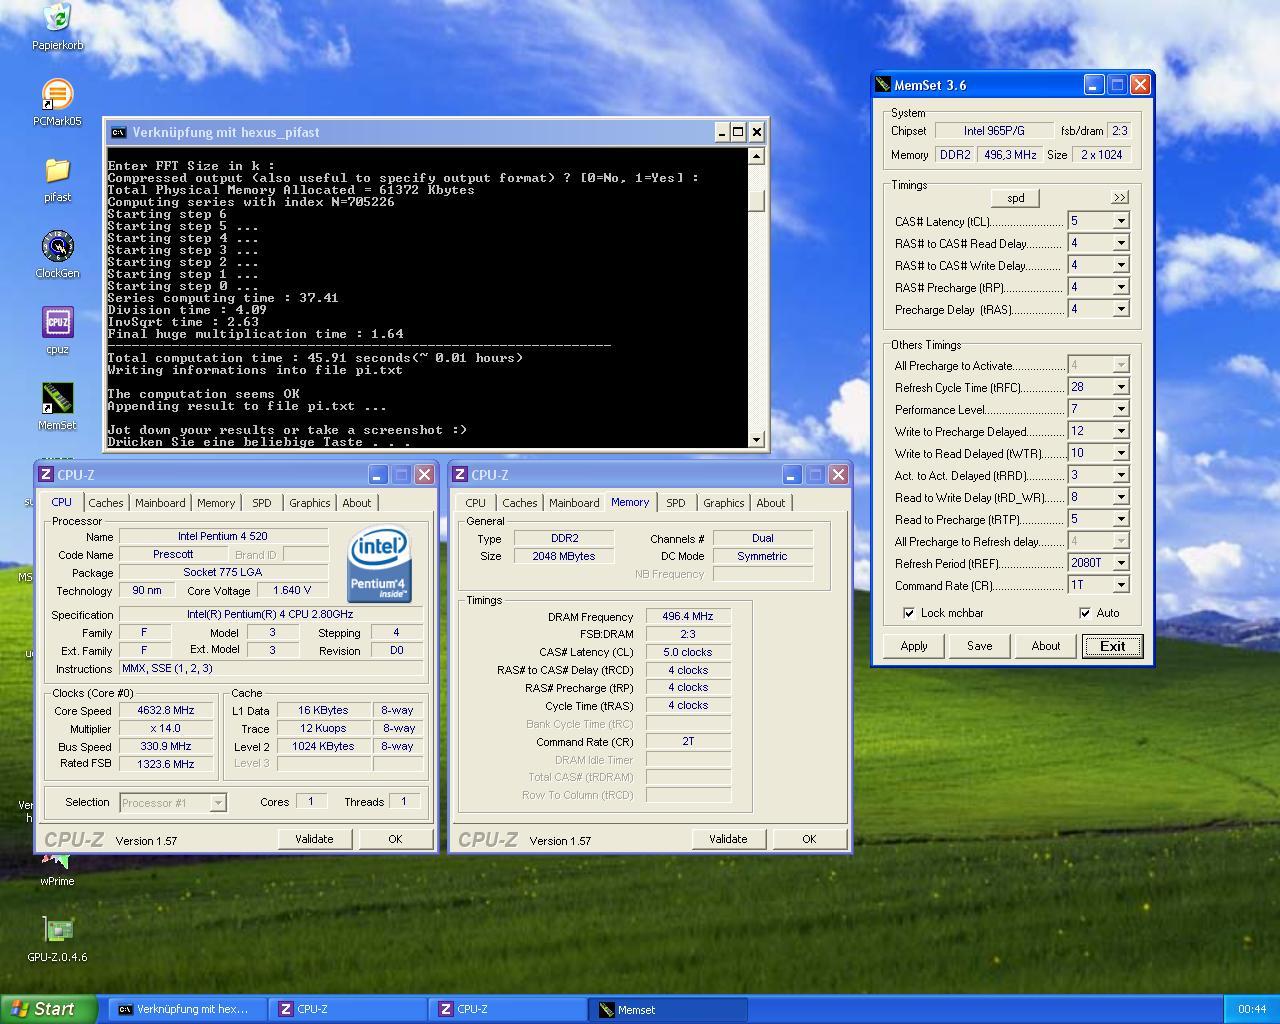The width and height of the screenshot is (1280, 1024).
Task: Open the RAS# to CAS# Read Delay dropdown
Action: [1120, 243]
